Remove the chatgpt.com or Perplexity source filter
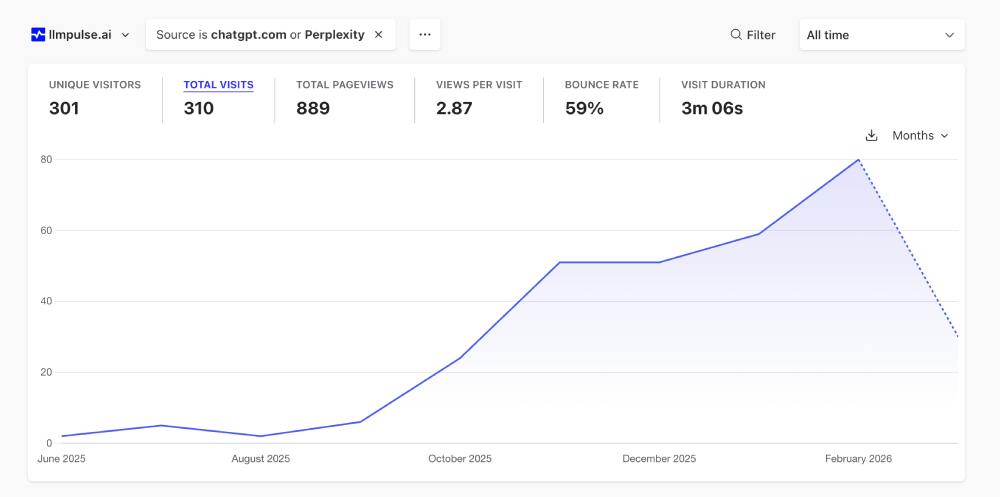The height and width of the screenshot is (497, 1000). (378, 35)
